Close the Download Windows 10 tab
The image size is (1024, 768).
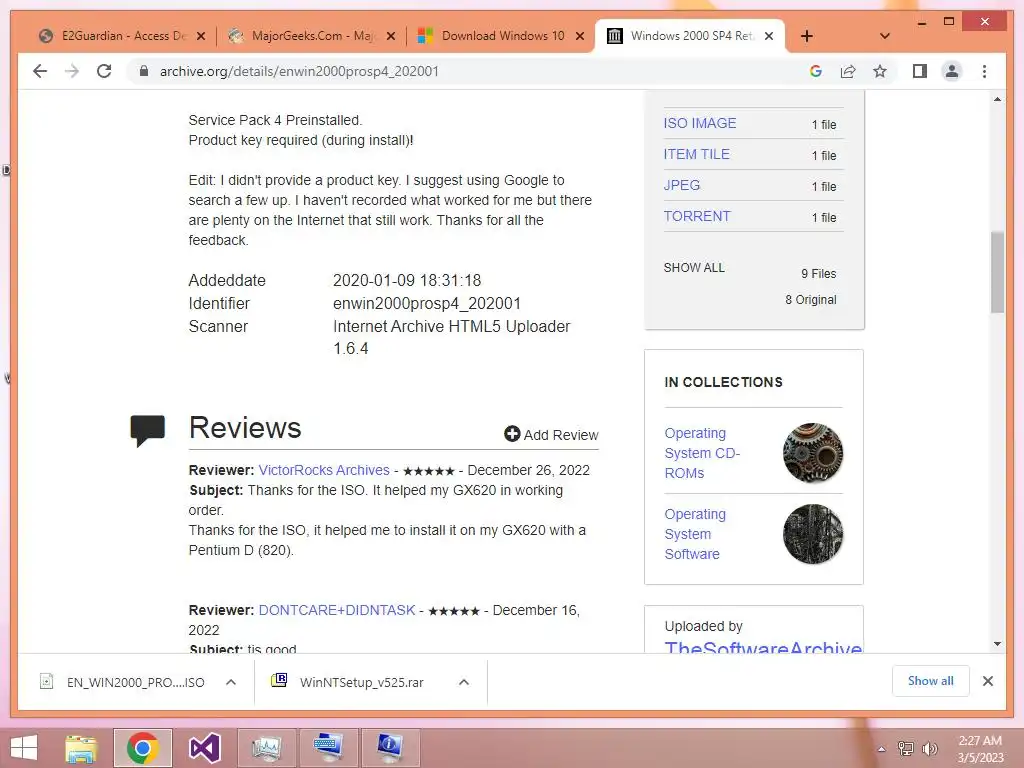click(x=579, y=36)
